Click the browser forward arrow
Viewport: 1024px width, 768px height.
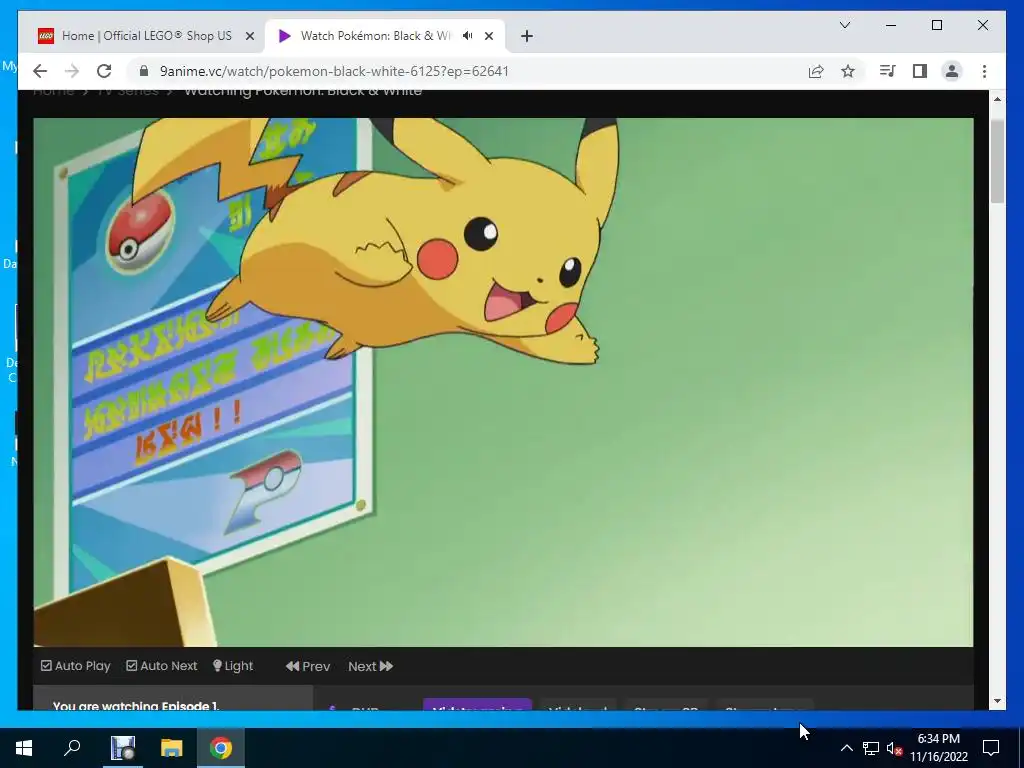(72, 71)
